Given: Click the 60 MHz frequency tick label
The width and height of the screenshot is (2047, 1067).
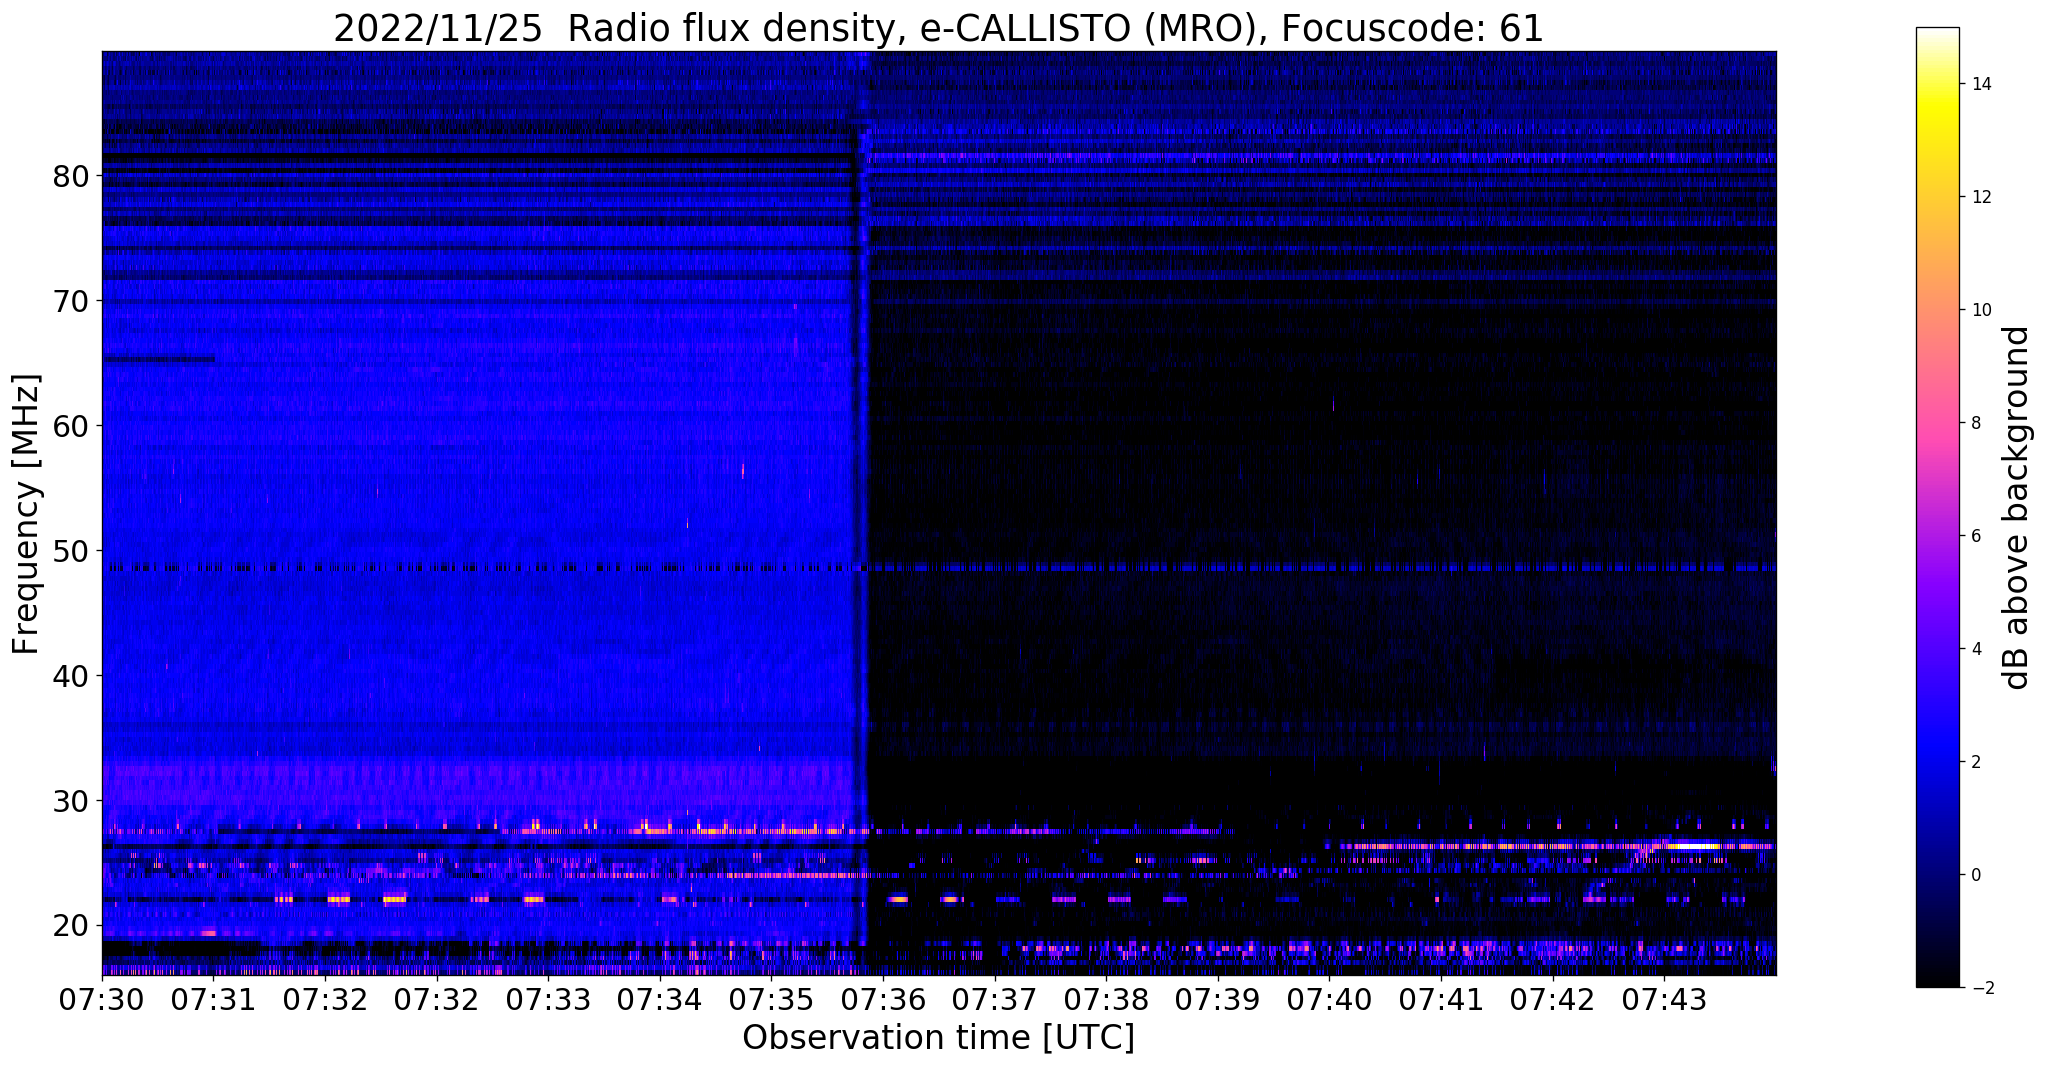Looking at the screenshot, I should [x=70, y=426].
